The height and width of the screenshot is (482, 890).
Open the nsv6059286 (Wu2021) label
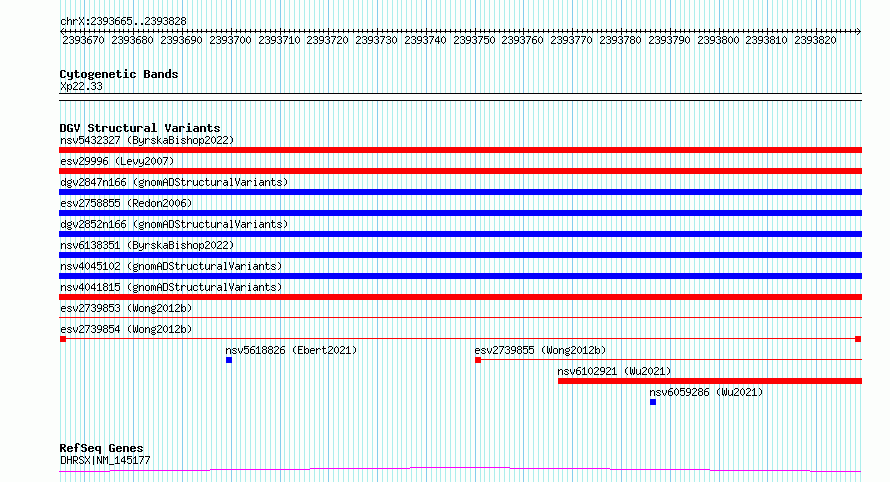click(x=706, y=392)
